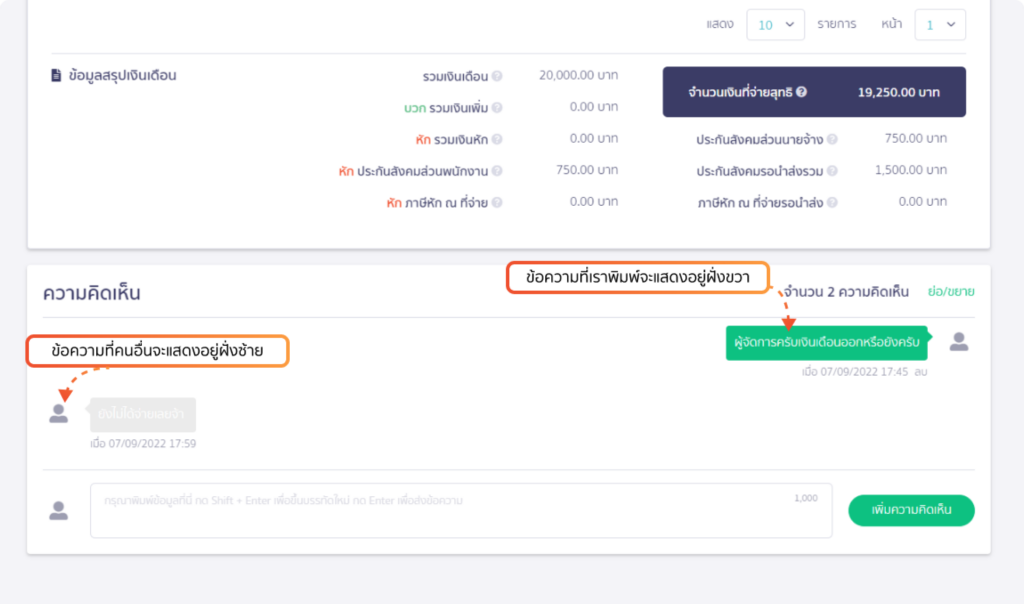1024x604 pixels.
Task: Click the avatar beside the comment input box
Action: 59,511
